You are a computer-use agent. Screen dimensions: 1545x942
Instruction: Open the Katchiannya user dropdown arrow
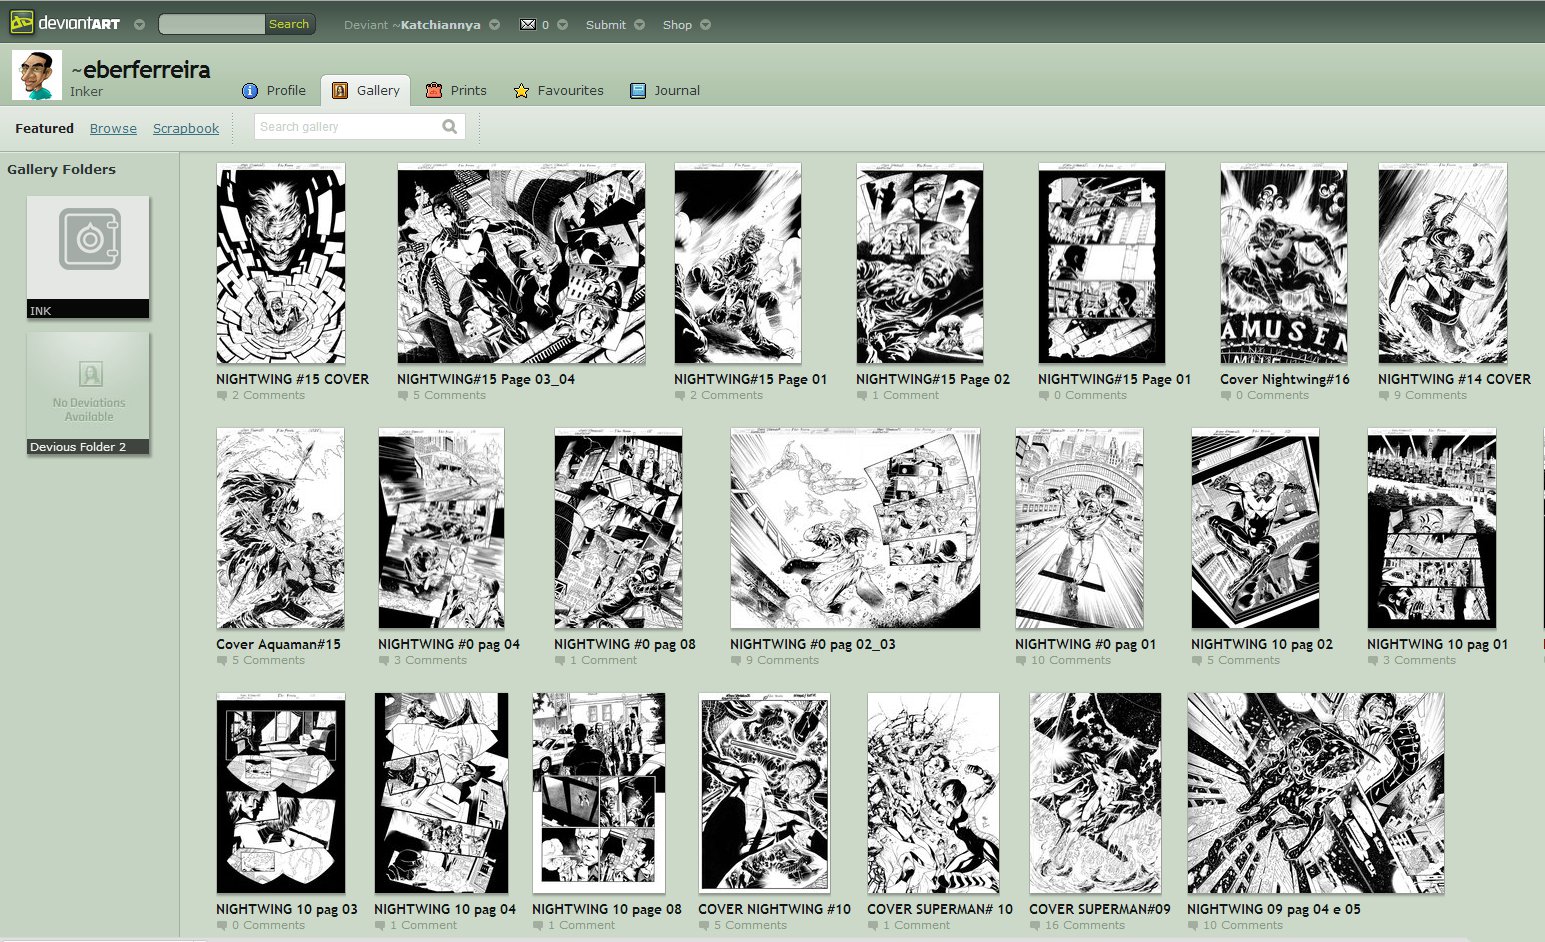(494, 25)
